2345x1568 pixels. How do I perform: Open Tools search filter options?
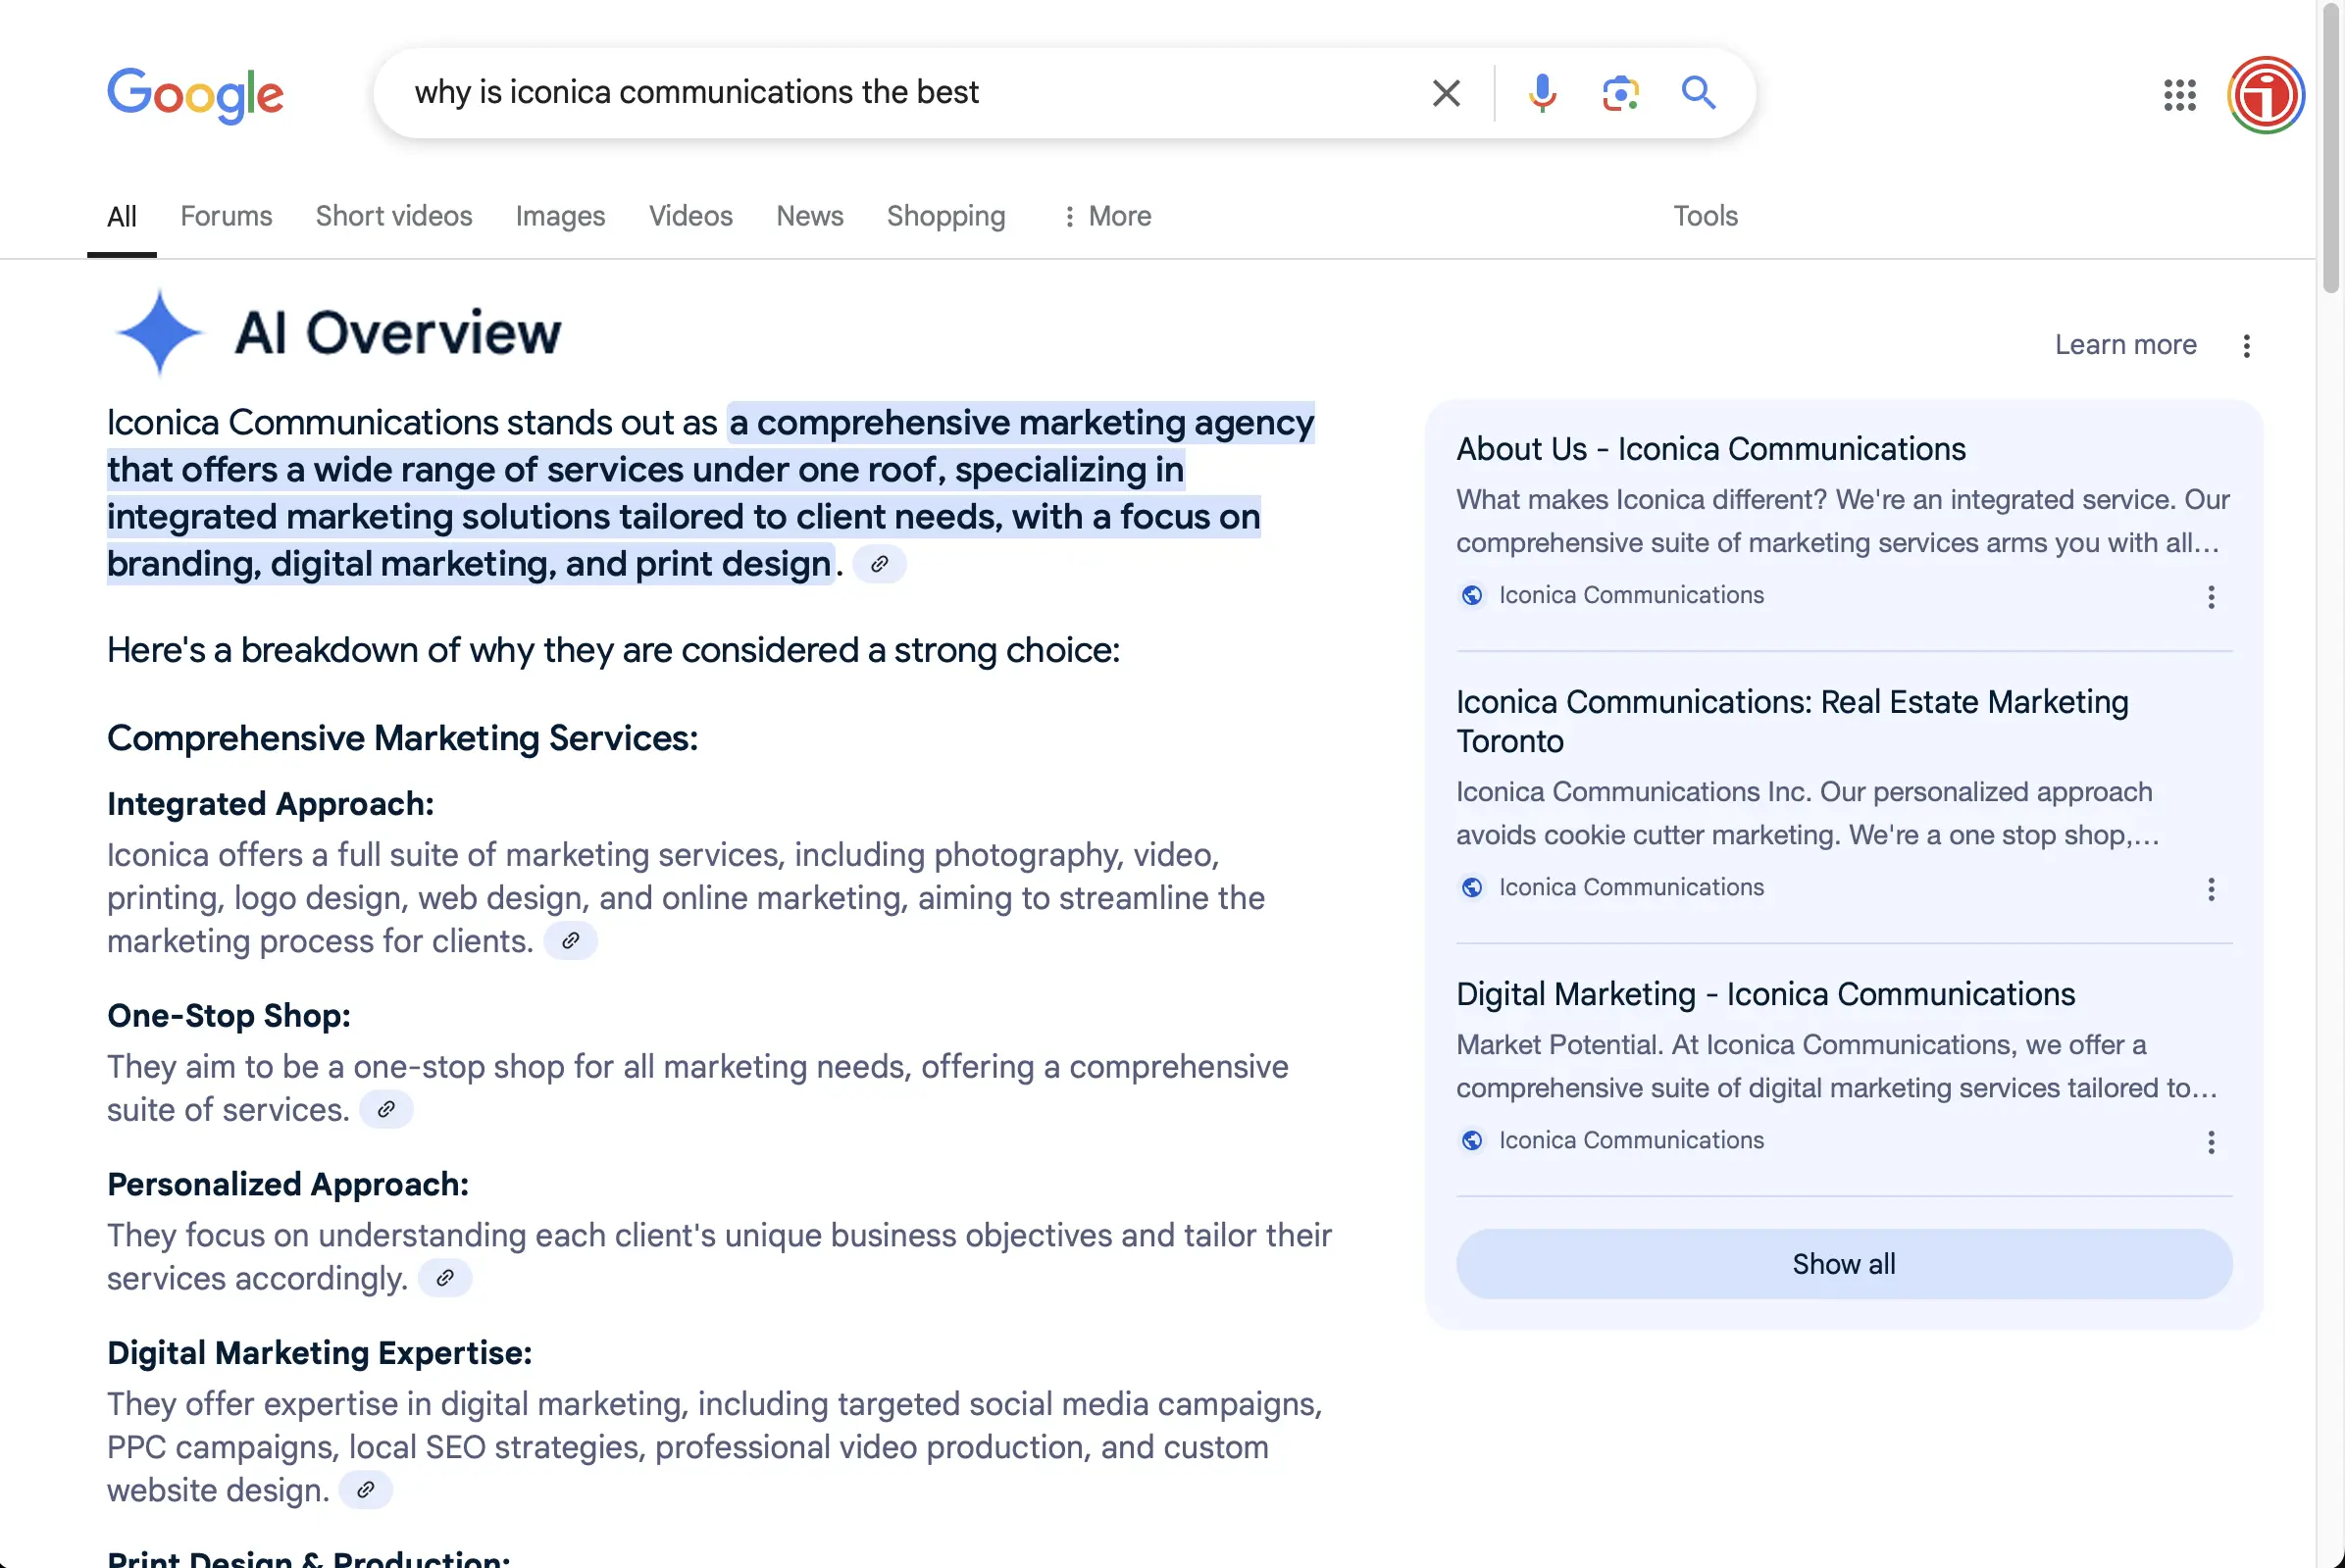(x=1705, y=216)
